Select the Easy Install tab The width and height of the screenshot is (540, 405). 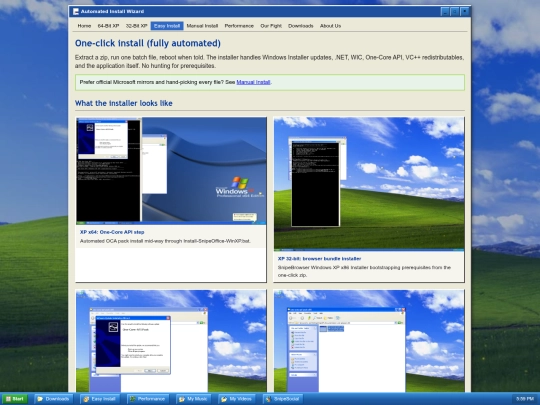pyautogui.click(x=167, y=26)
